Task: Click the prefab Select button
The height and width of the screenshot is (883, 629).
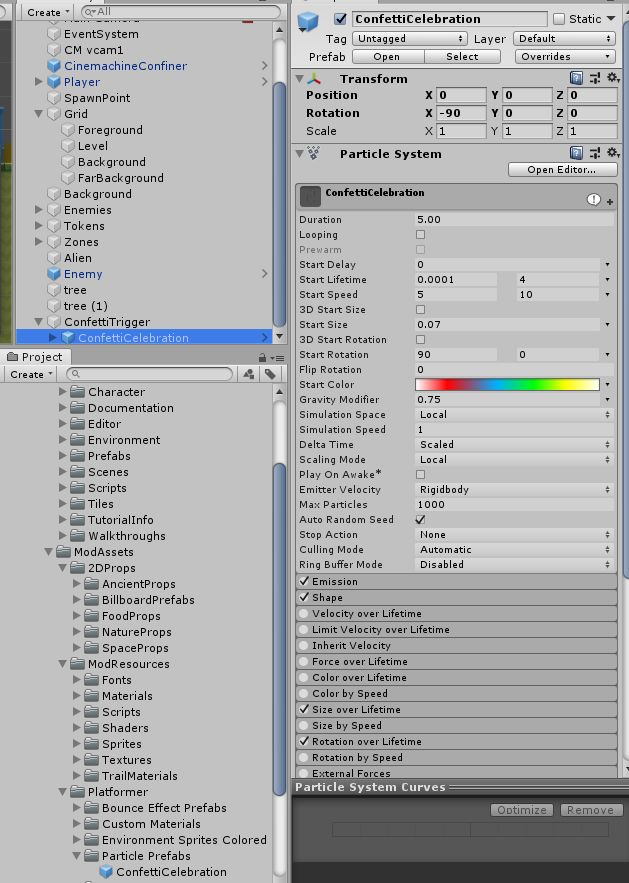Action: coord(462,57)
